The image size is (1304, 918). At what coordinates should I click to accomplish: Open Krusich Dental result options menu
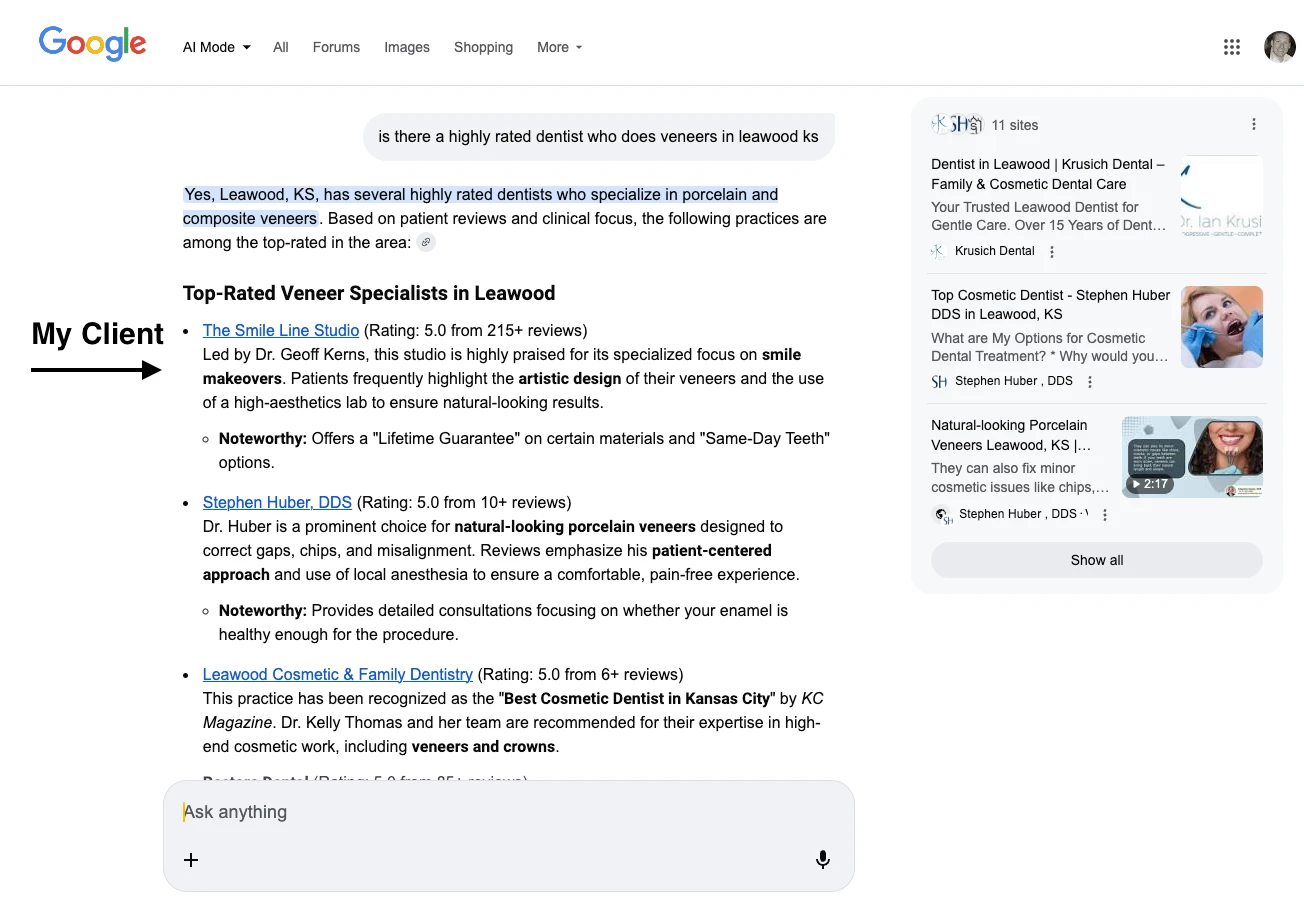pos(1051,252)
